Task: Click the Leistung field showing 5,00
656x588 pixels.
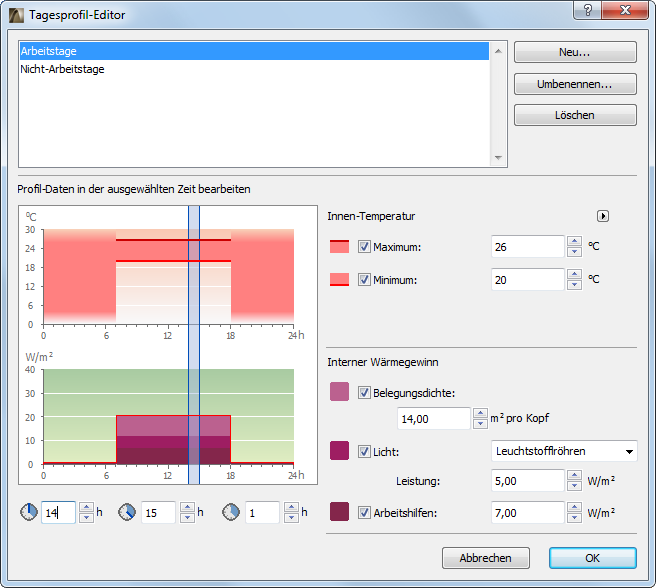Action: click(528, 481)
